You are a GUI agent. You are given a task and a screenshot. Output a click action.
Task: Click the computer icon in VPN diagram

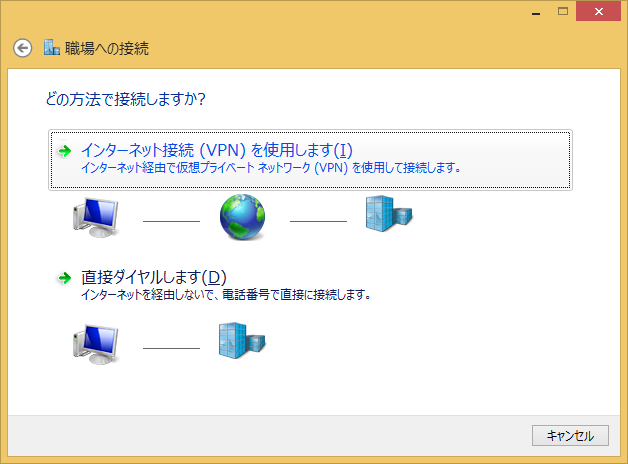pyautogui.click(x=98, y=214)
